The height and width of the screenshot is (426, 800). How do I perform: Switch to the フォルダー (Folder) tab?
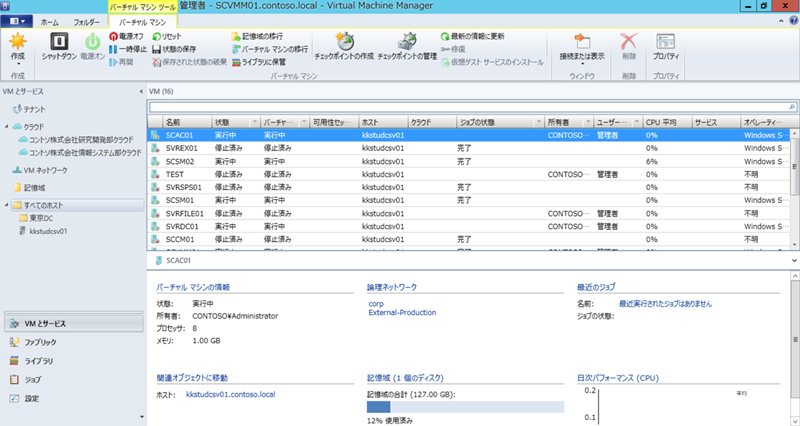[87, 22]
